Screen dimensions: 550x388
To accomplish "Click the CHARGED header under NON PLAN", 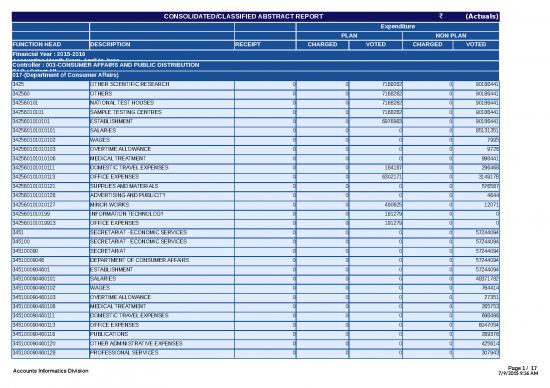I will 428,45.
